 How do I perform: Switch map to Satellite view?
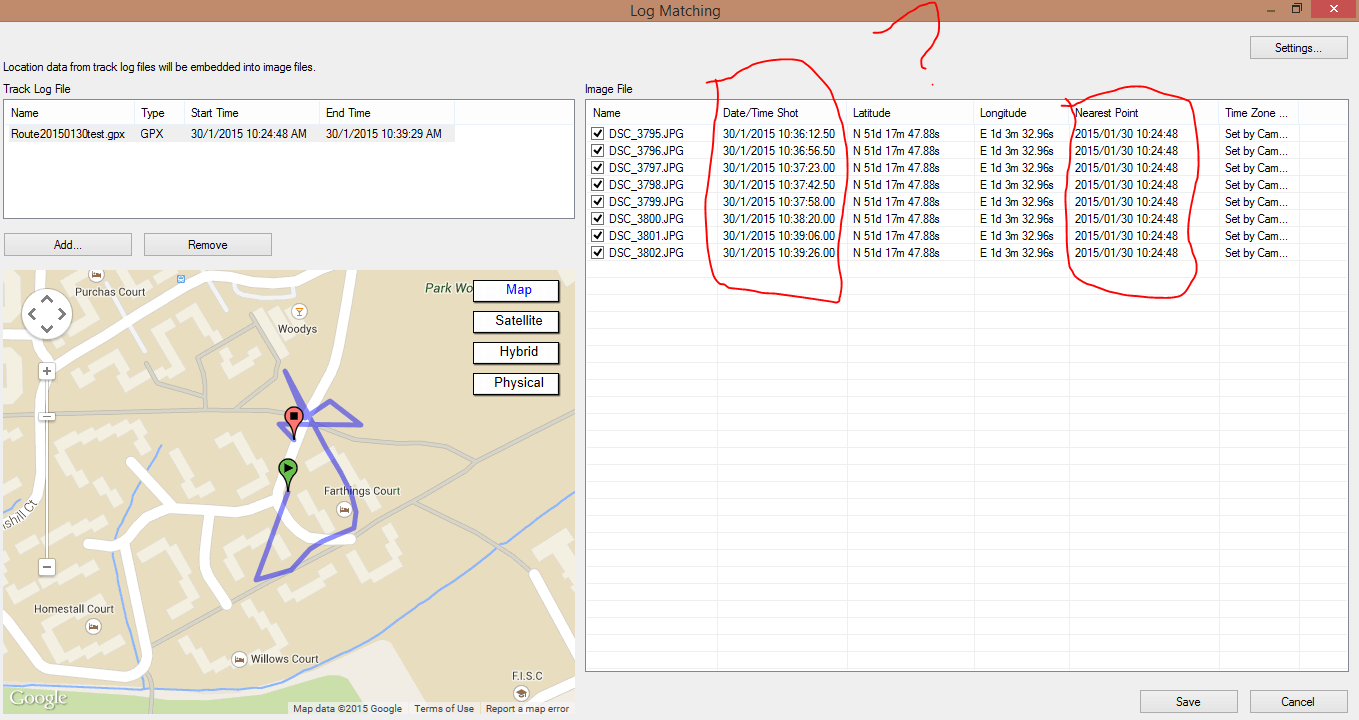point(516,321)
